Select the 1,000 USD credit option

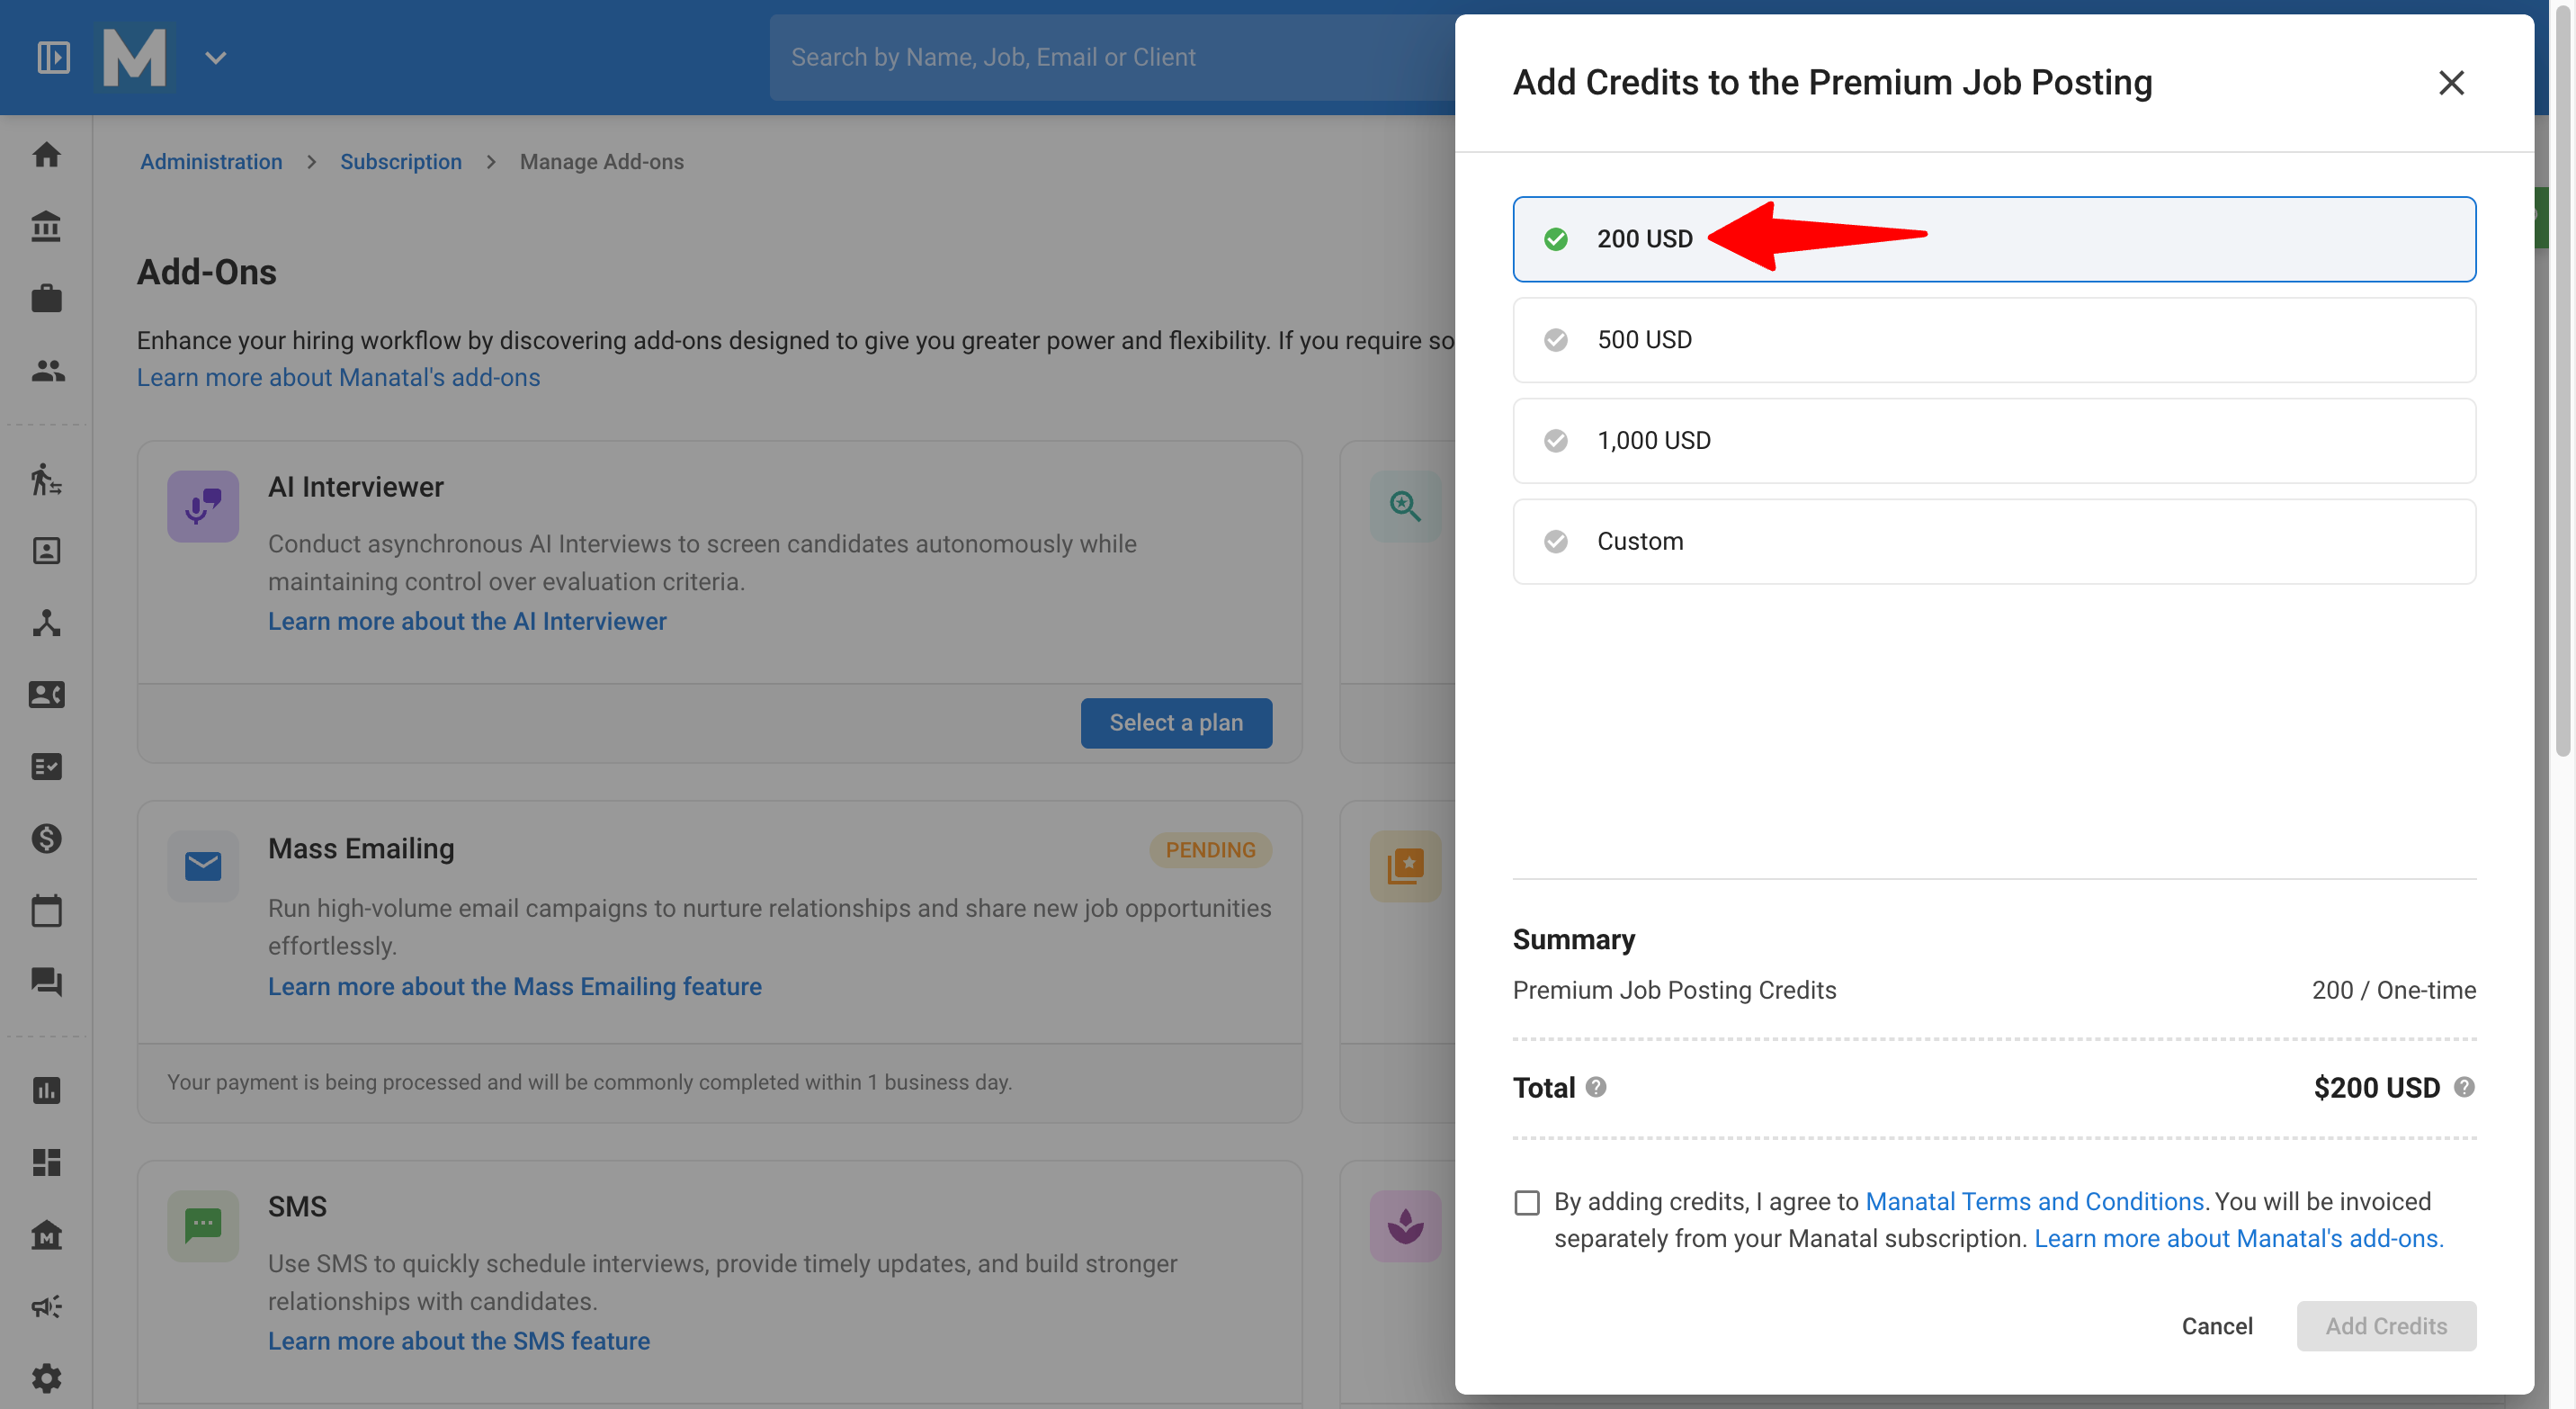coord(1994,441)
